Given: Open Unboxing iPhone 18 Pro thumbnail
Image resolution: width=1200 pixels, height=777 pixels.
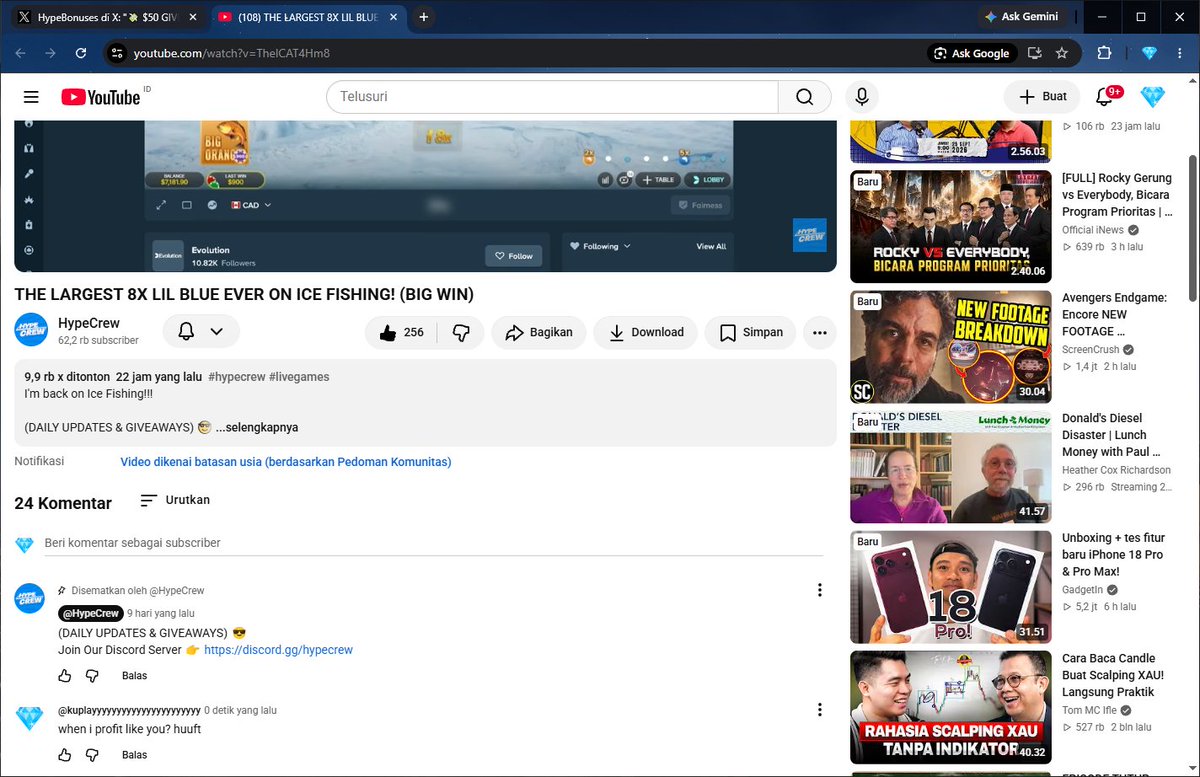Looking at the screenshot, I should tap(951, 587).
